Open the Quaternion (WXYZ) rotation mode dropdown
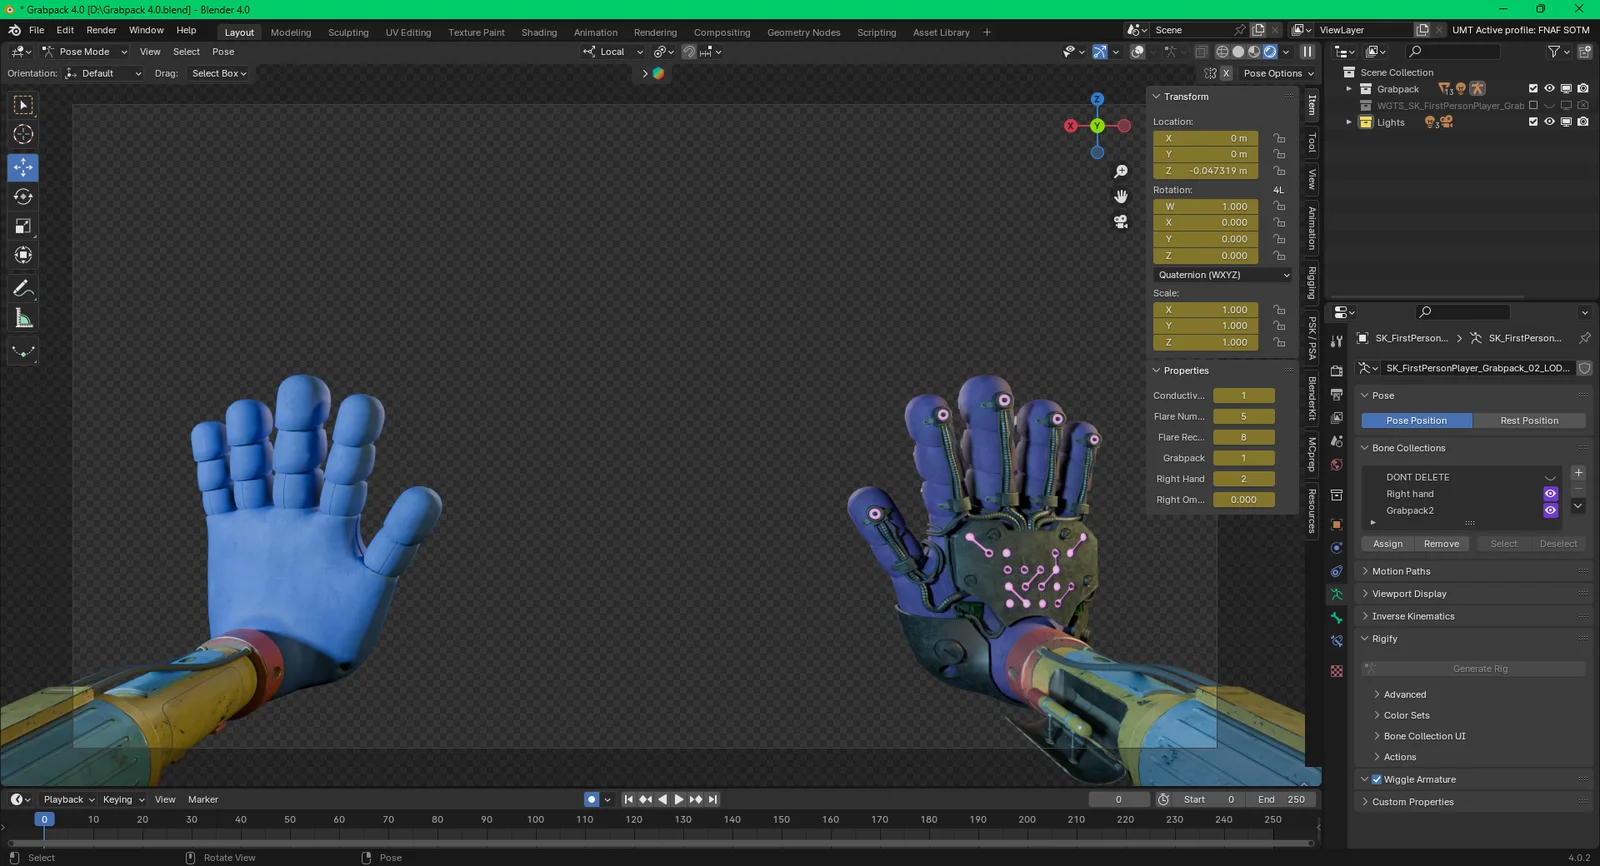 (x=1223, y=275)
